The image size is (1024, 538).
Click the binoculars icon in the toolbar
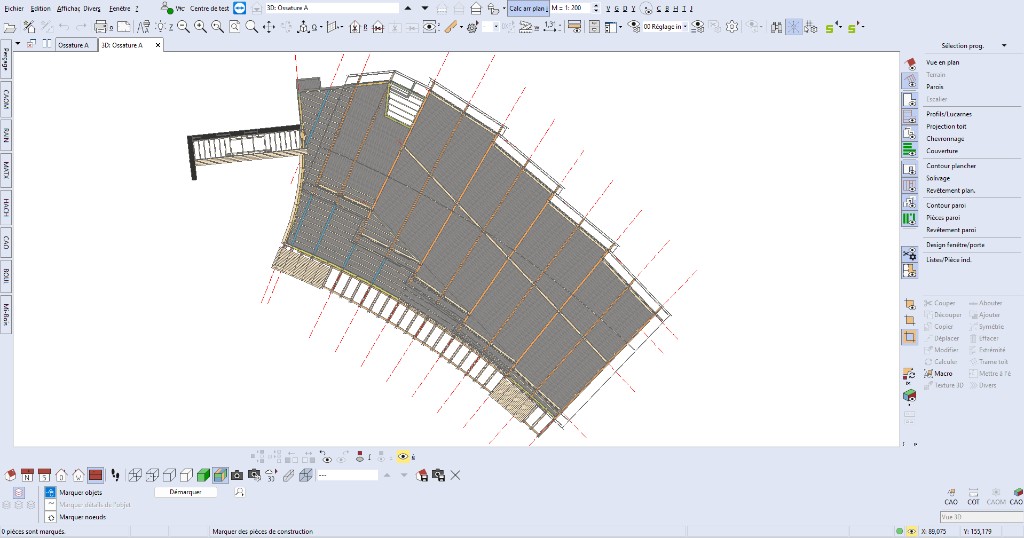point(776,27)
